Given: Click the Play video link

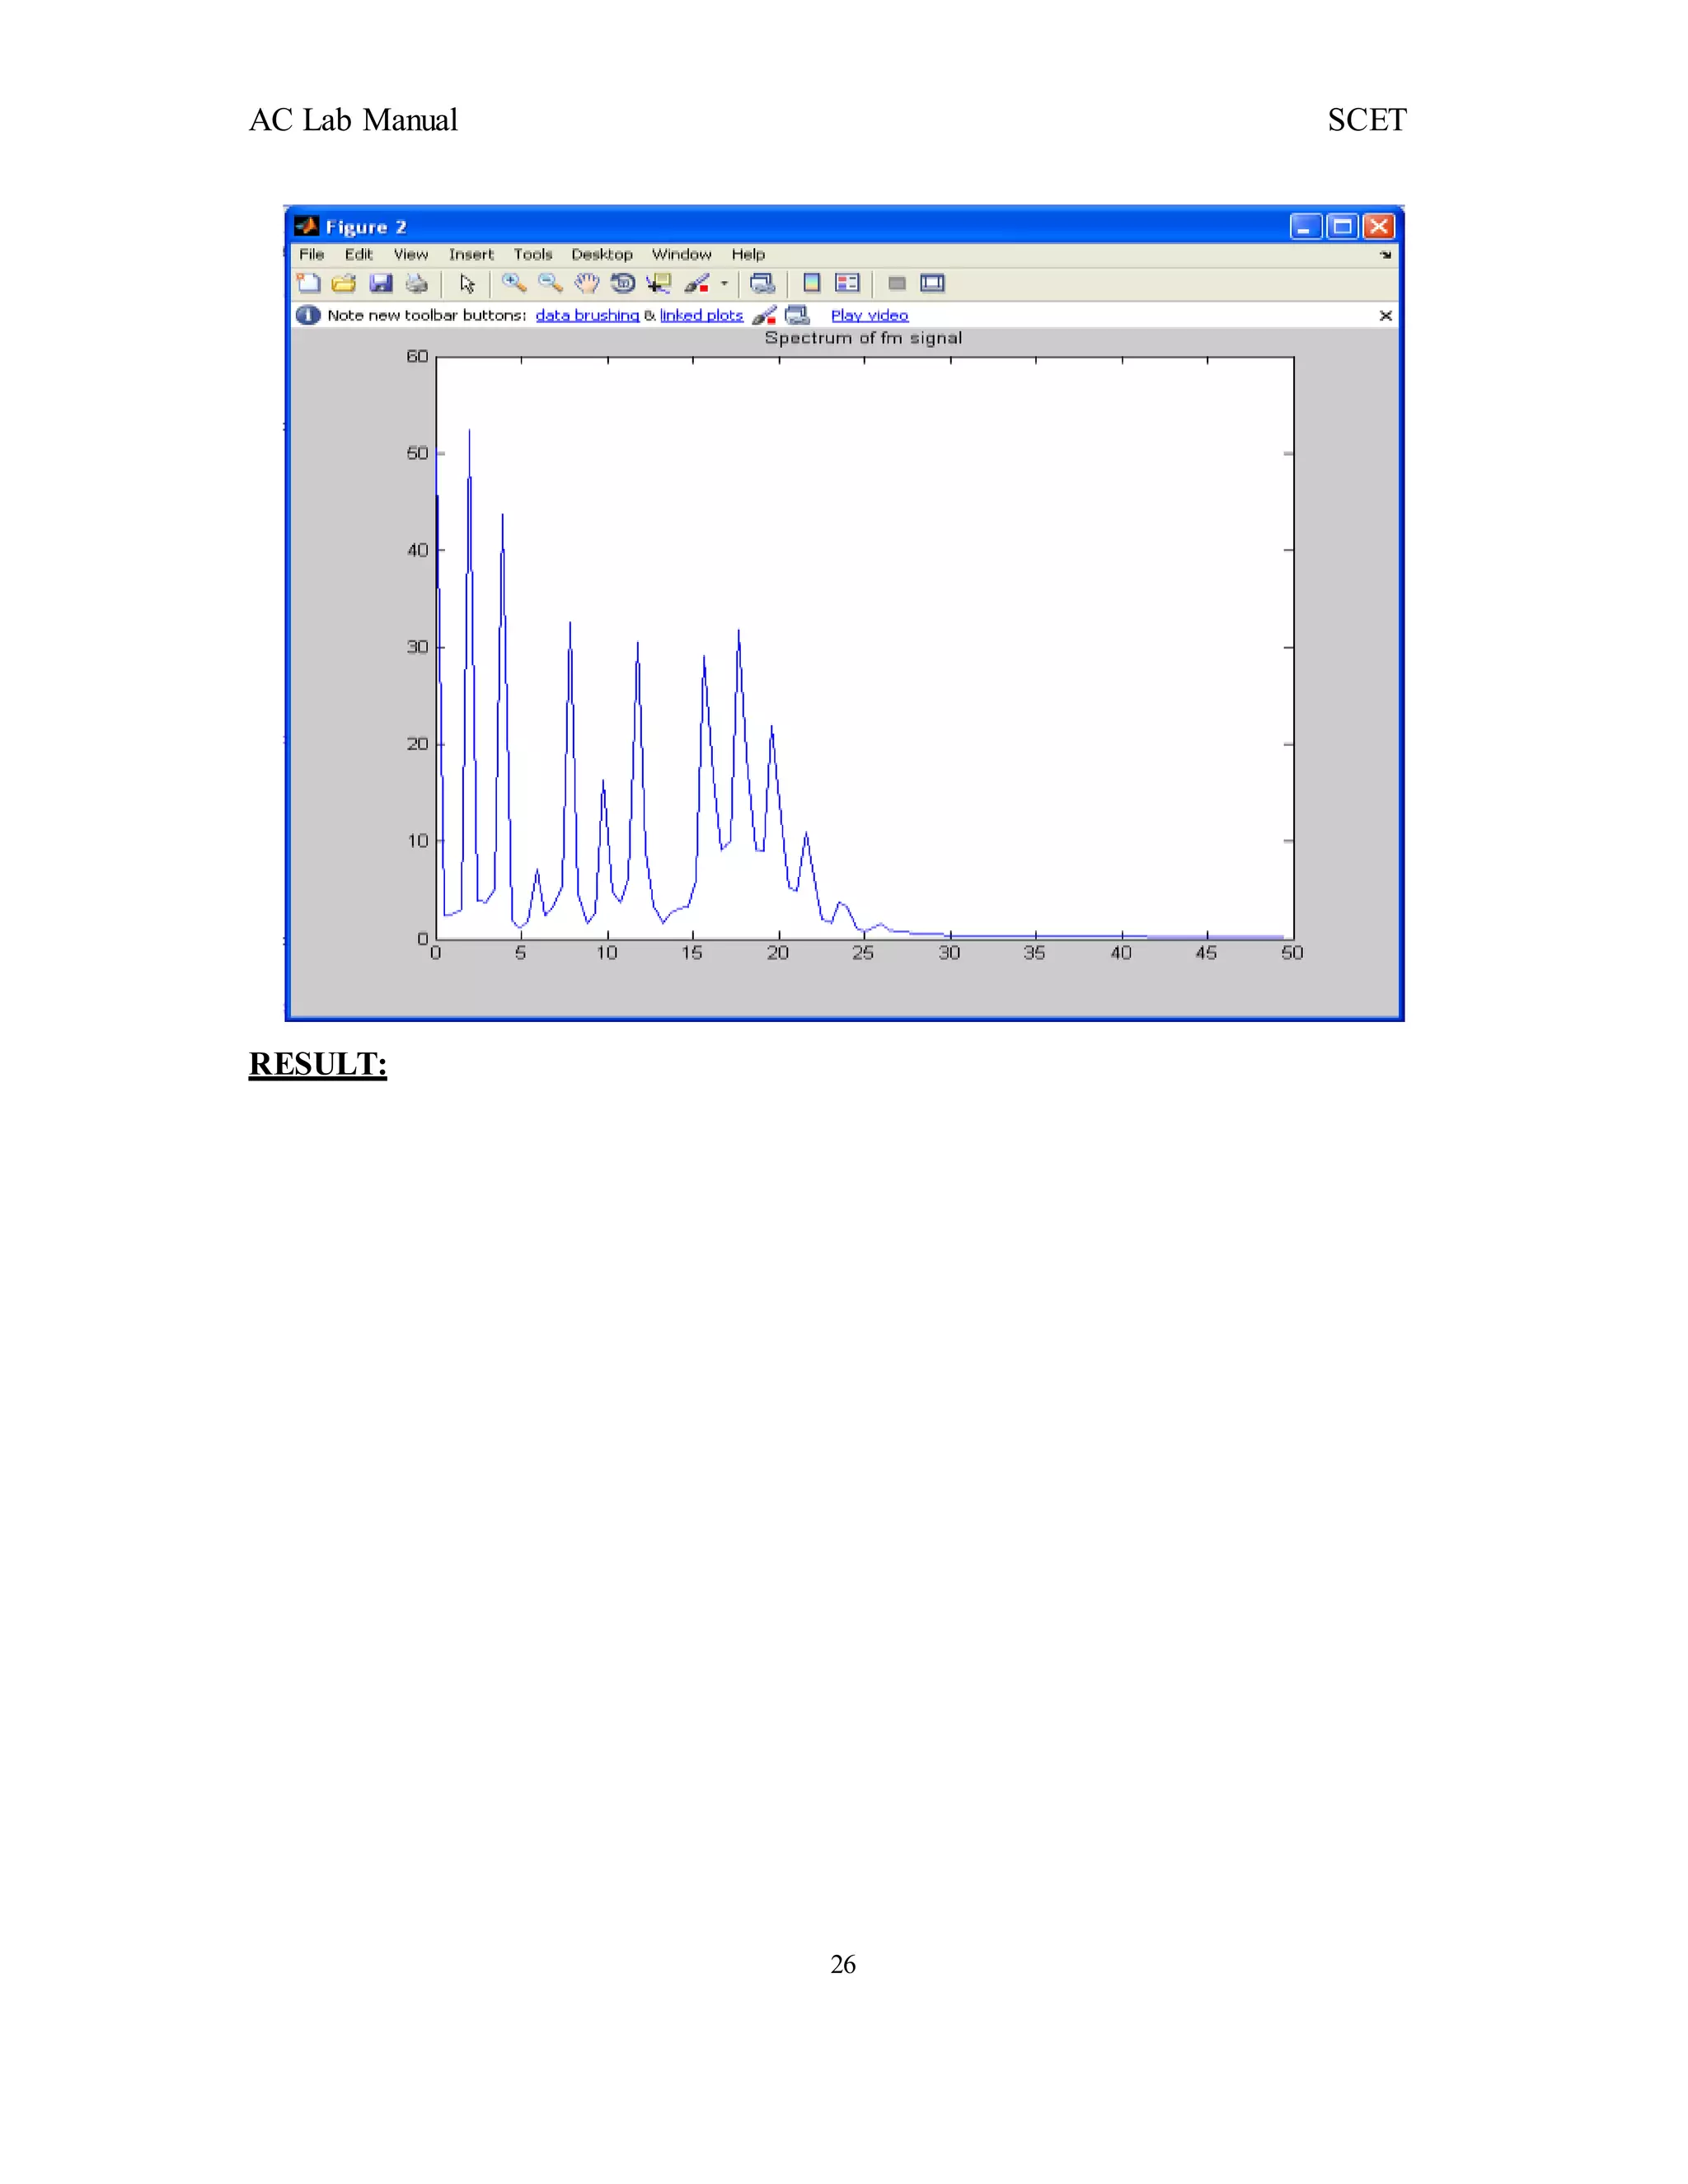Looking at the screenshot, I should (869, 316).
